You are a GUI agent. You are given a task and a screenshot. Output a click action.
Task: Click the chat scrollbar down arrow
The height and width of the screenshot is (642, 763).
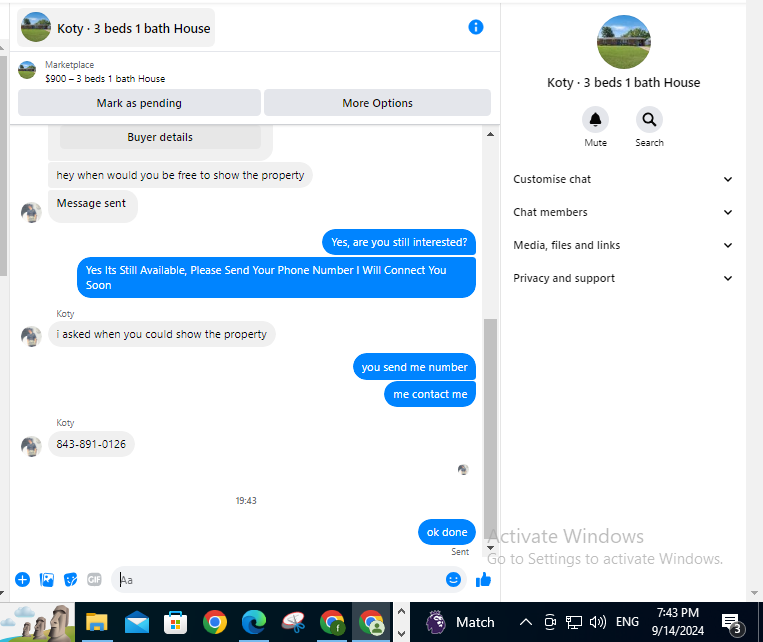(x=490, y=548)
